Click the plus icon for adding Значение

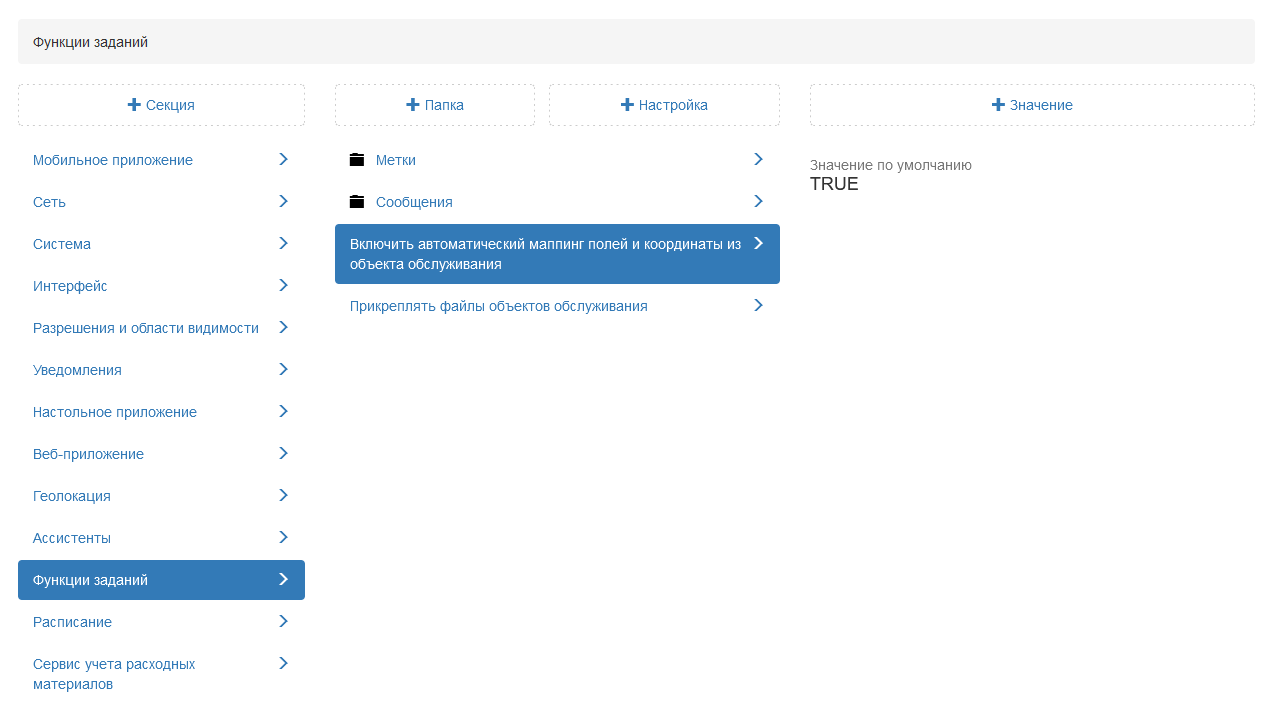pos(998,105)
